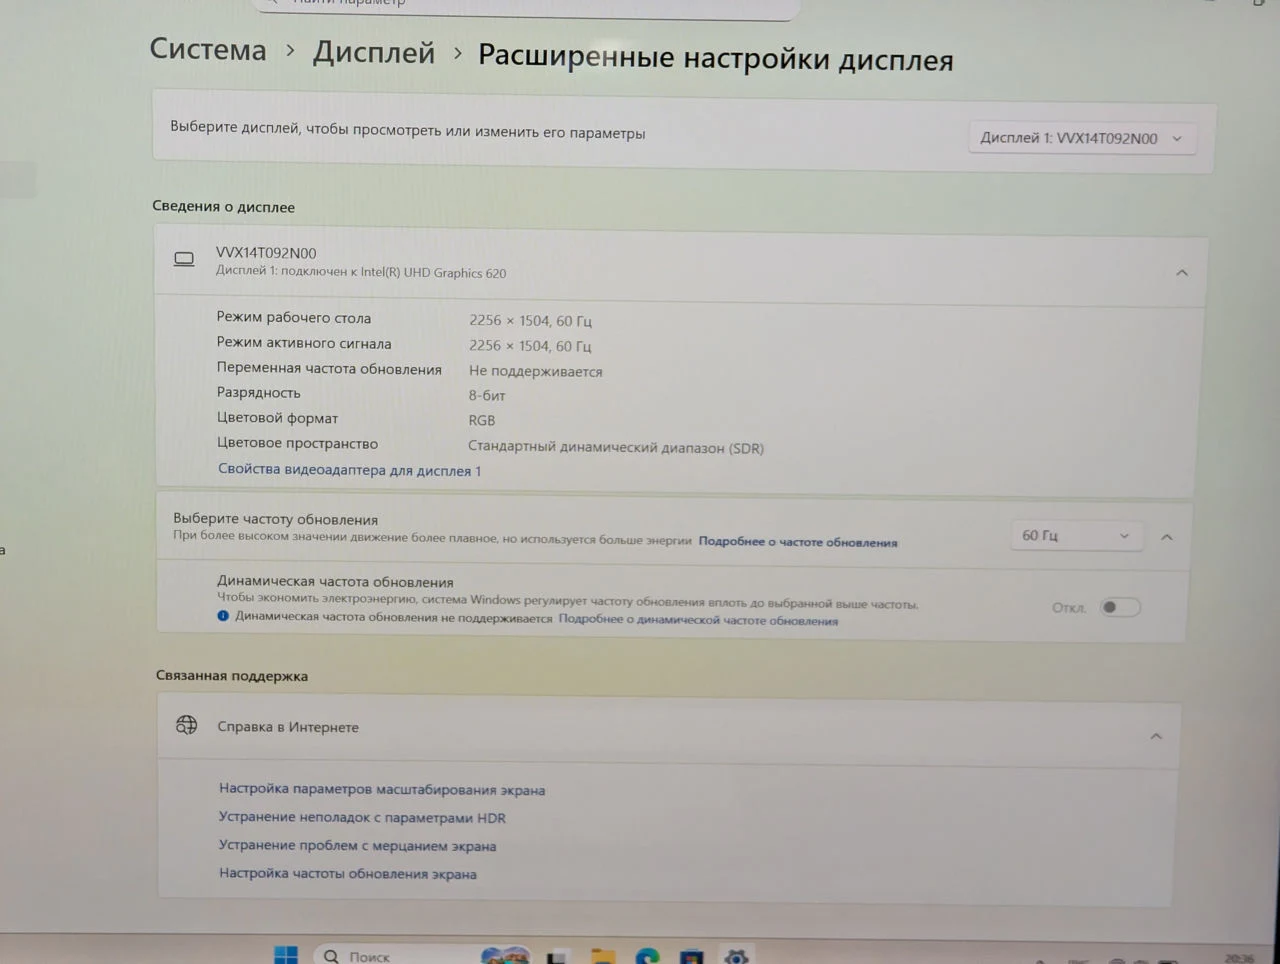Click the Settings gear icon in the taskbar
The height and width of the screenshot is (964, 1280).
(736, 957)
